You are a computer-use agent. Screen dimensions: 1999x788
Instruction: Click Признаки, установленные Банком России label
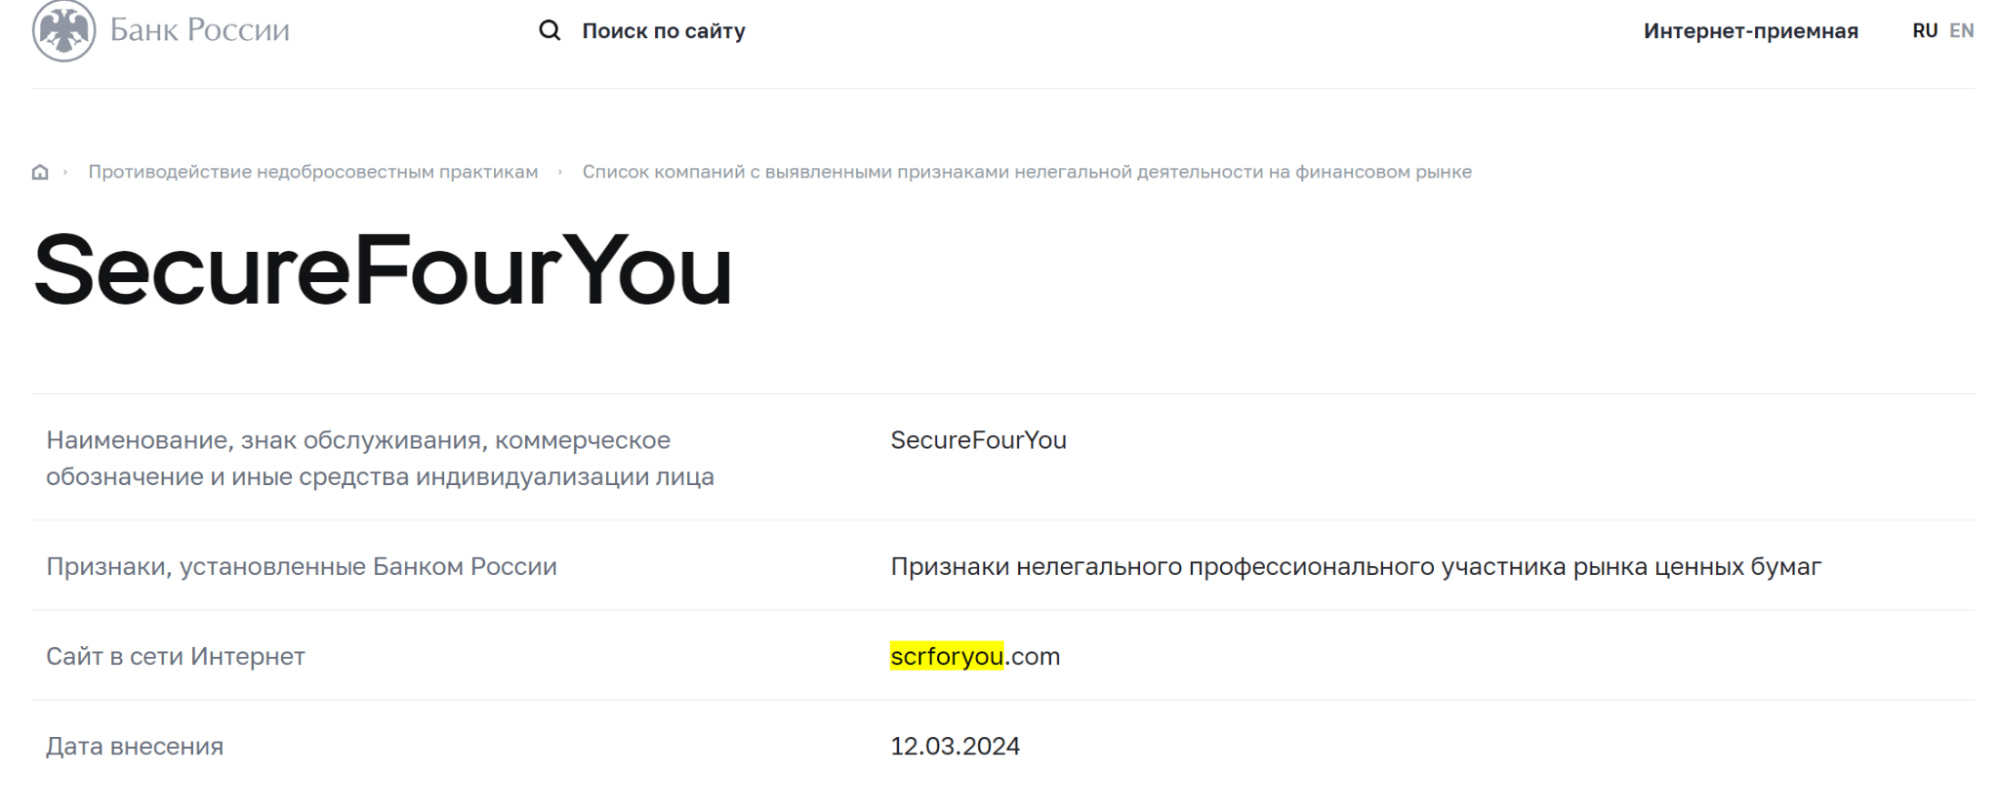pos(301,566)
